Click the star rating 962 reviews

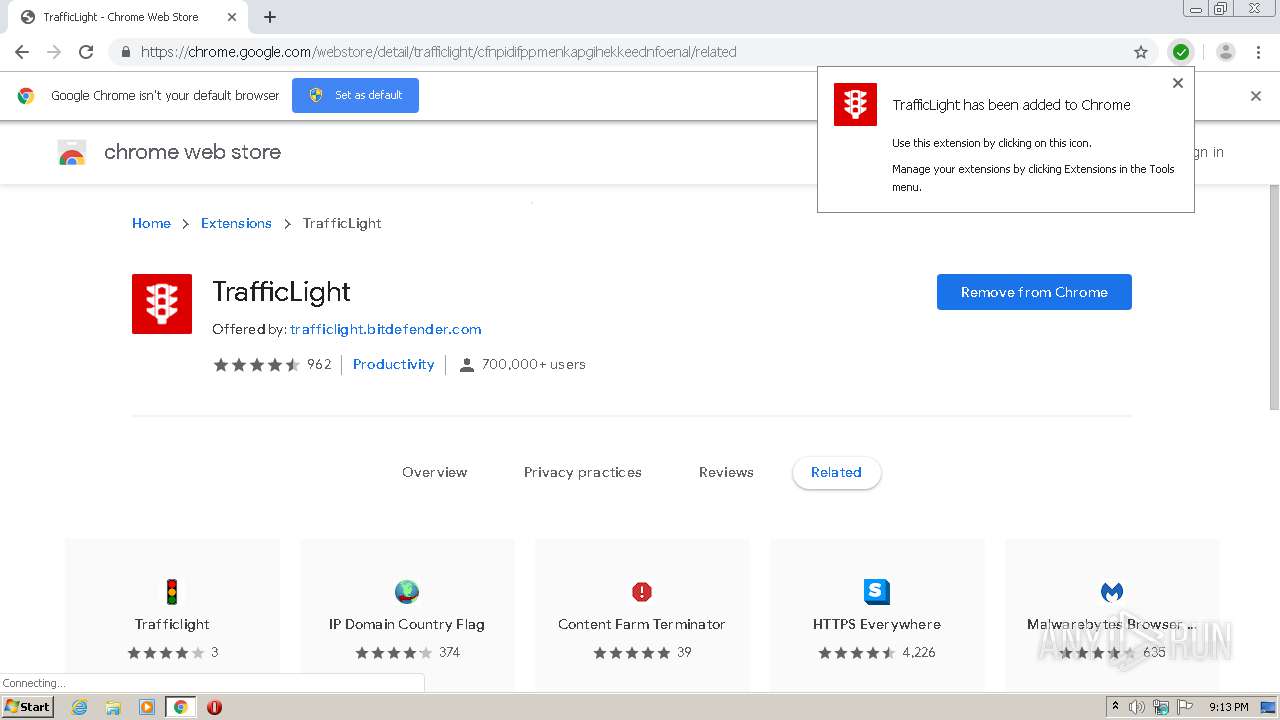coord(272,365)
